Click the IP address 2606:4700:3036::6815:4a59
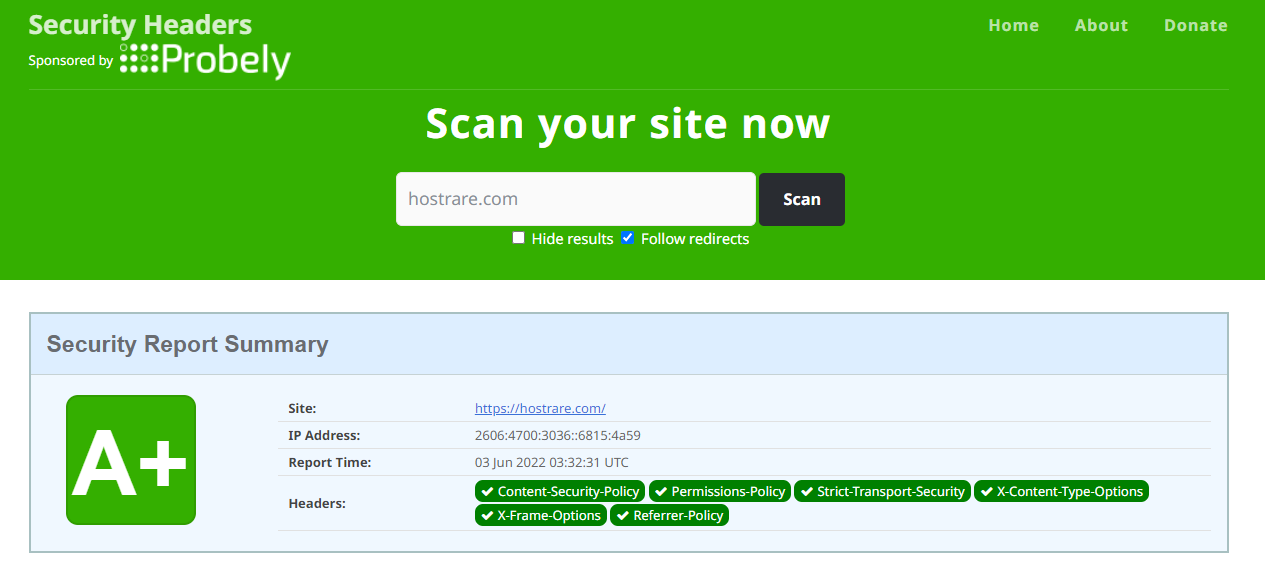This screenshot has width=1265, height=570. click(x=557, y=435)
